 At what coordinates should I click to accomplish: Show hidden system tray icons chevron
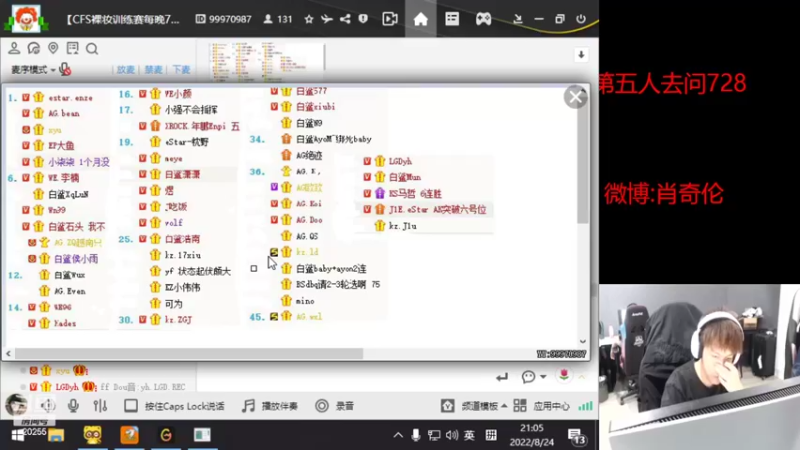pyautogui.click(x=398, y=435)
